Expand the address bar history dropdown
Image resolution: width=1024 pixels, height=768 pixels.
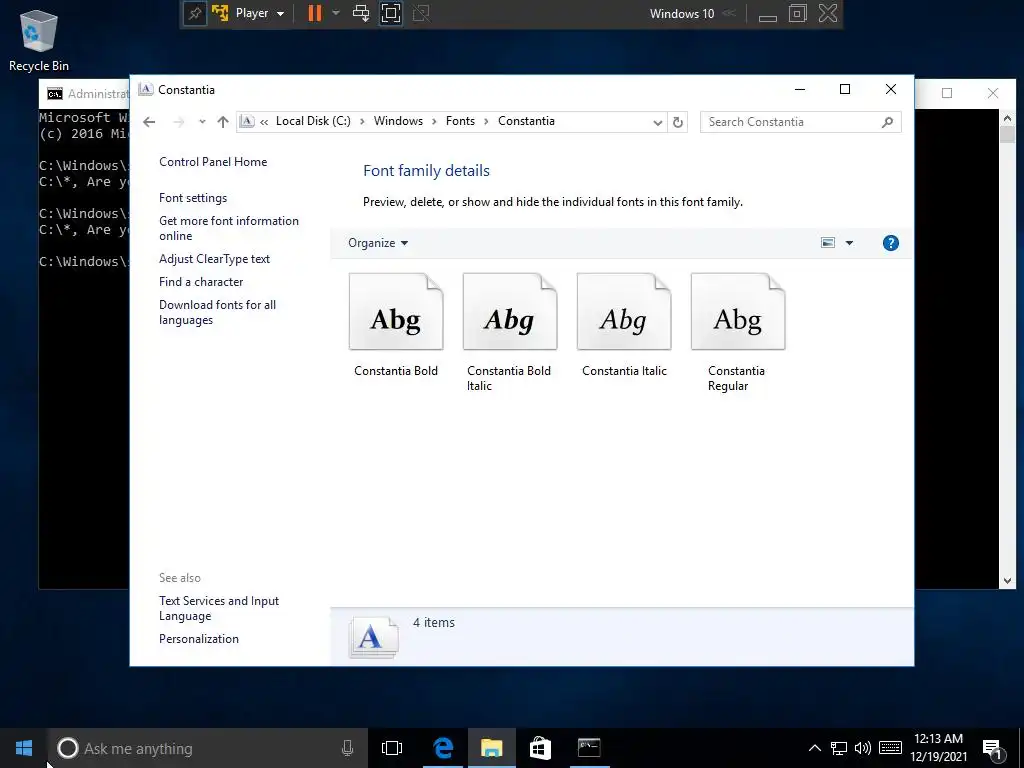pyautogui.click(x=658, y=122)
